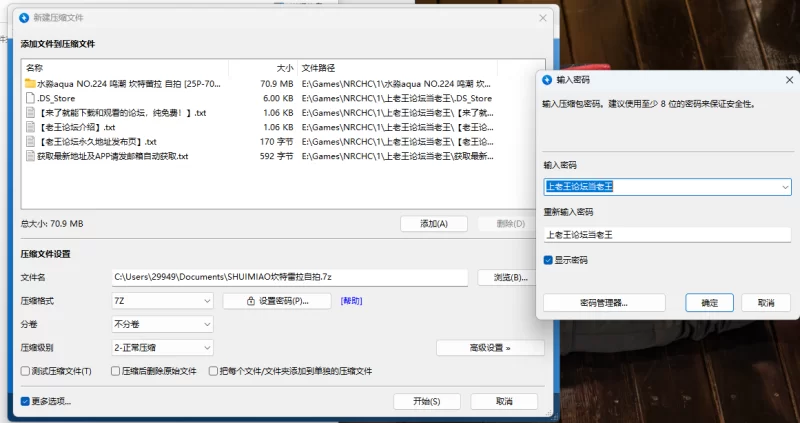Click the 【老王论坛永久地址发布页】.txt file icon
The height and width of the screenshot is (423, 800).
pos(30,142)
